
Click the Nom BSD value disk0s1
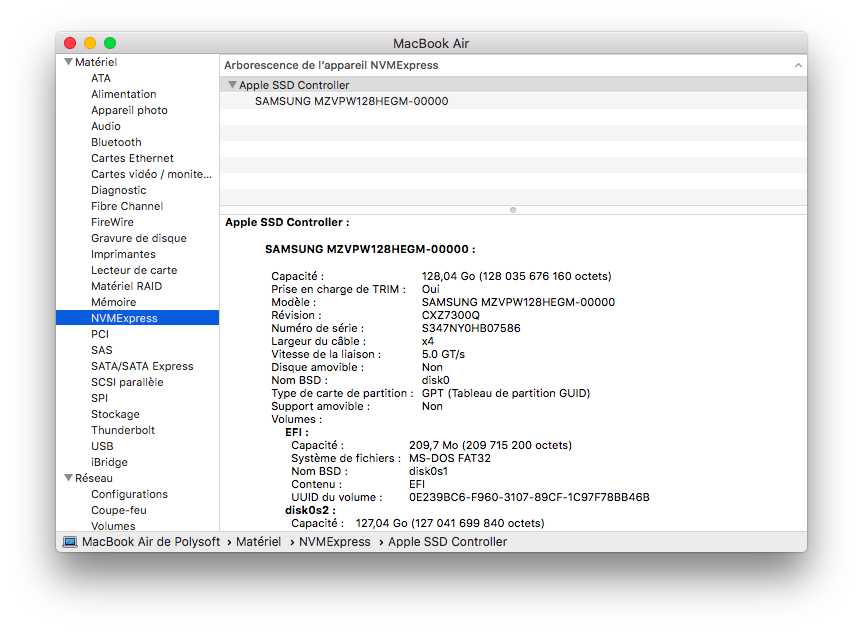[428, 471]
